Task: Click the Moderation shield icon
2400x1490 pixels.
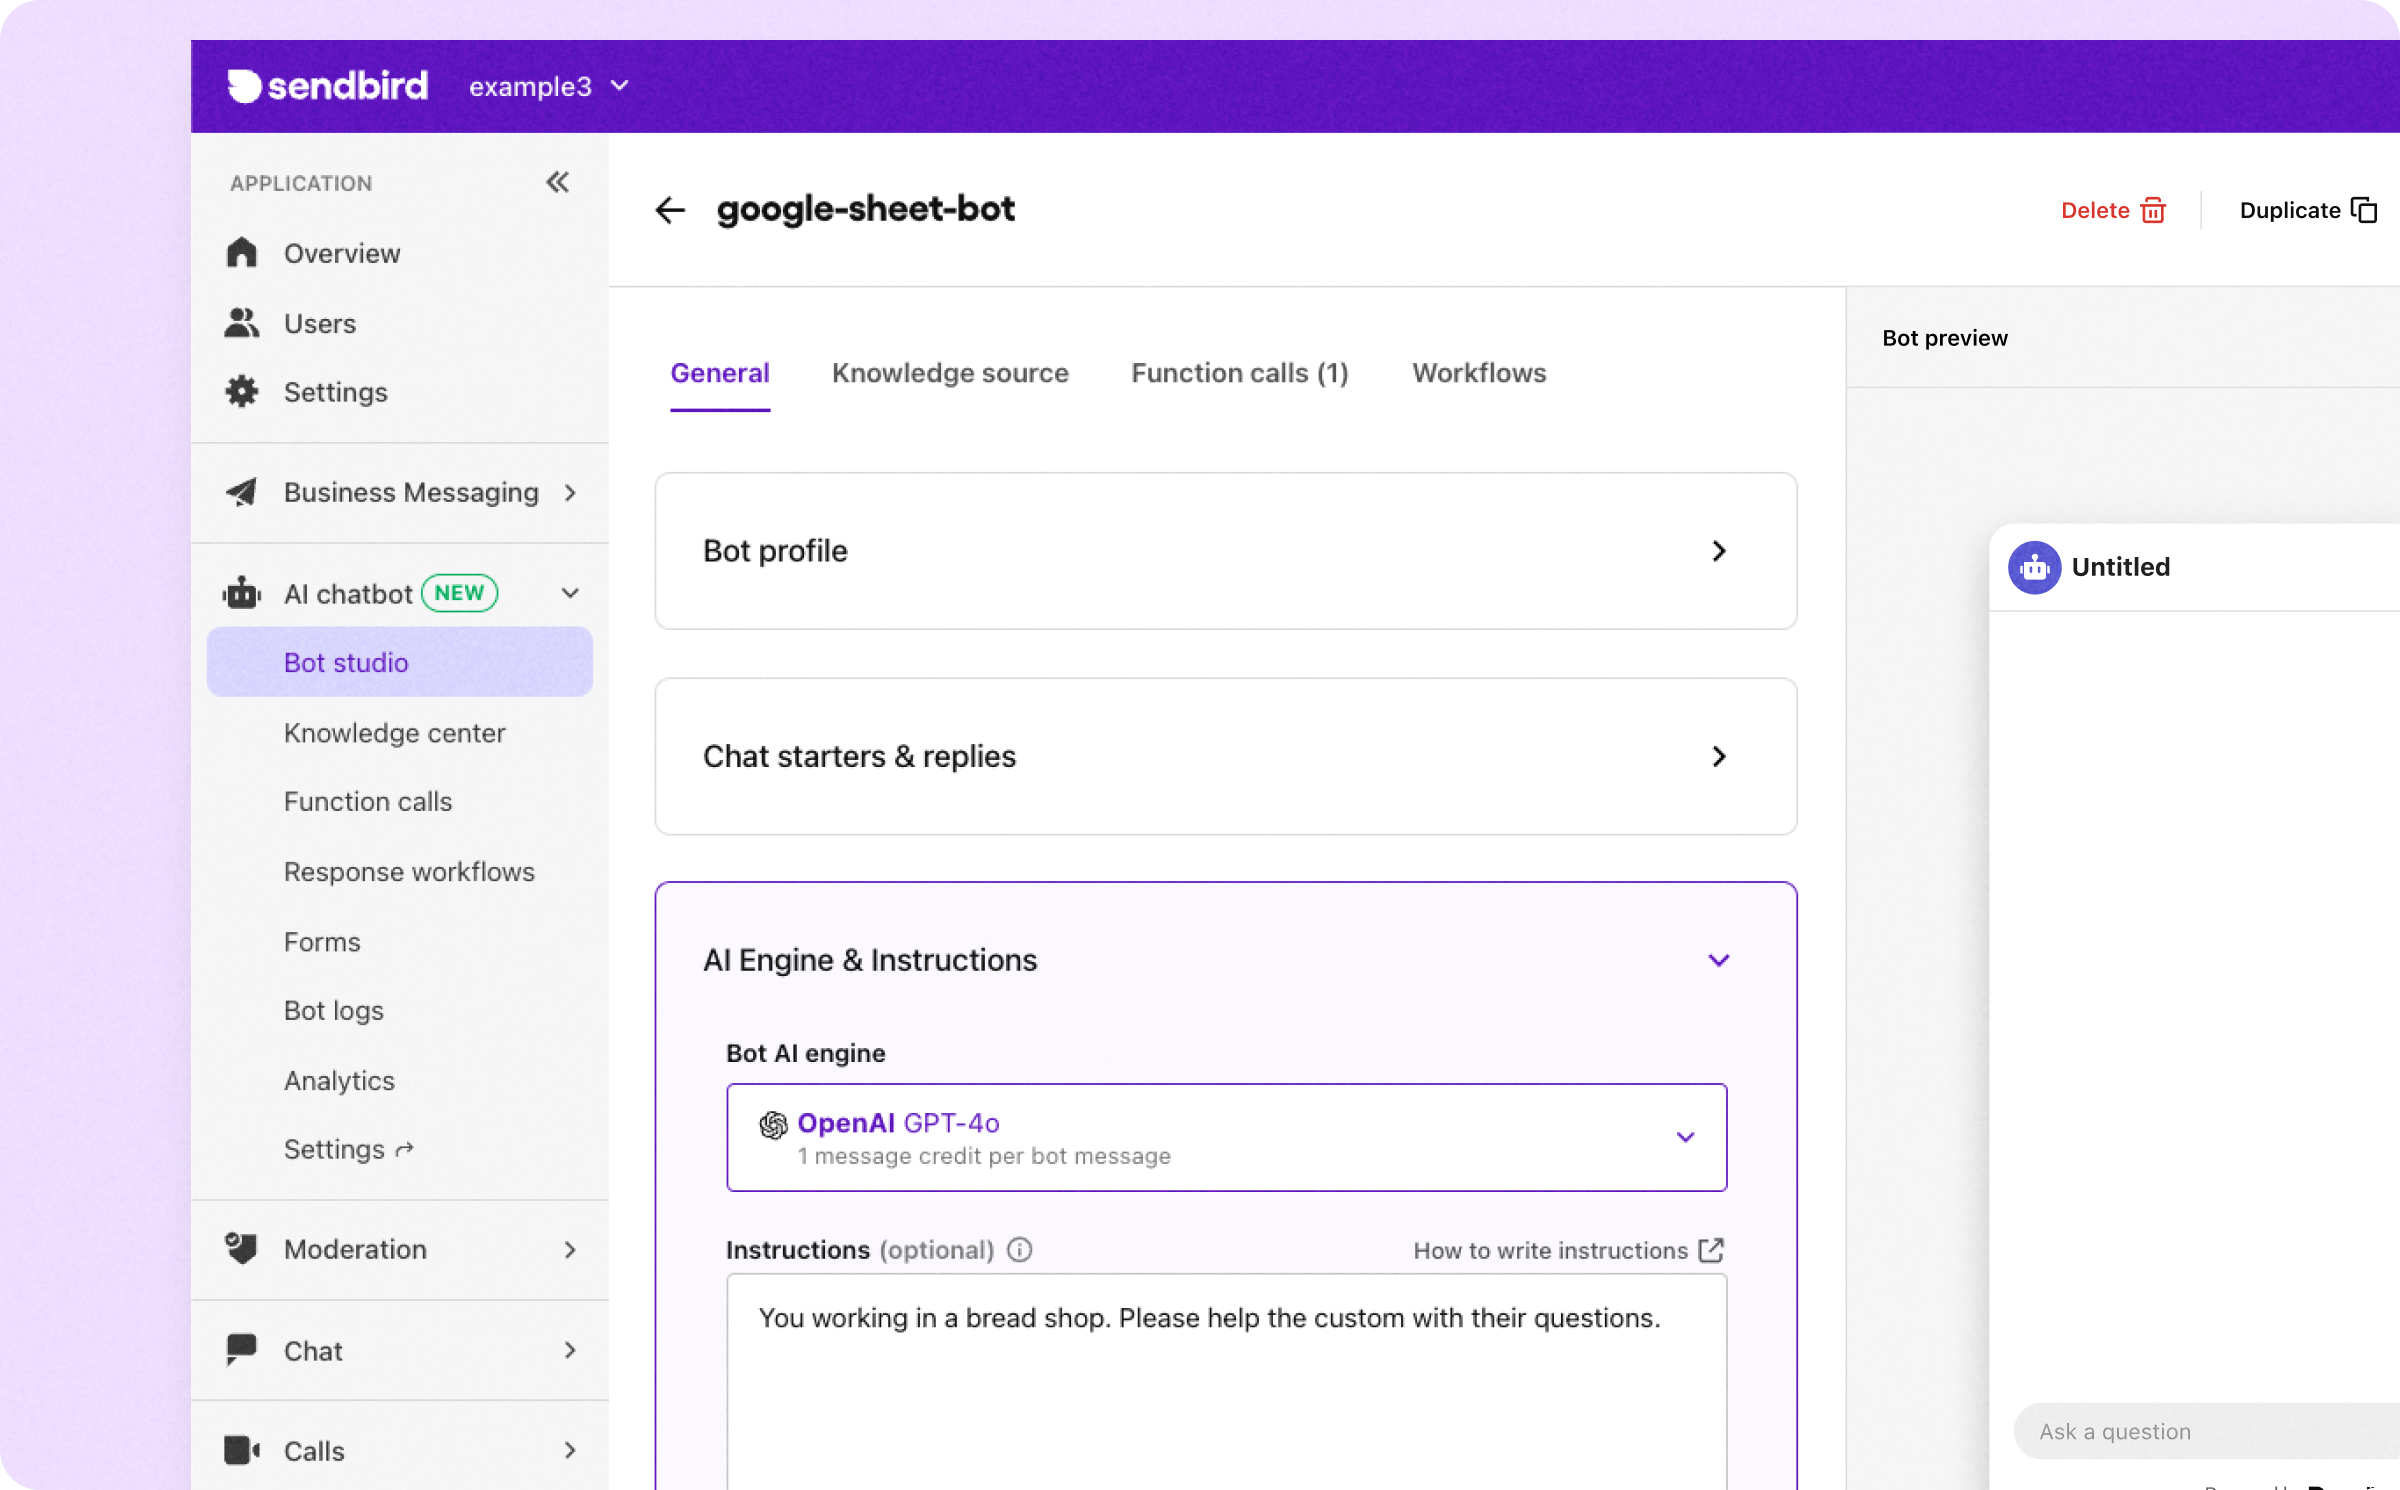Action: 240,1249
